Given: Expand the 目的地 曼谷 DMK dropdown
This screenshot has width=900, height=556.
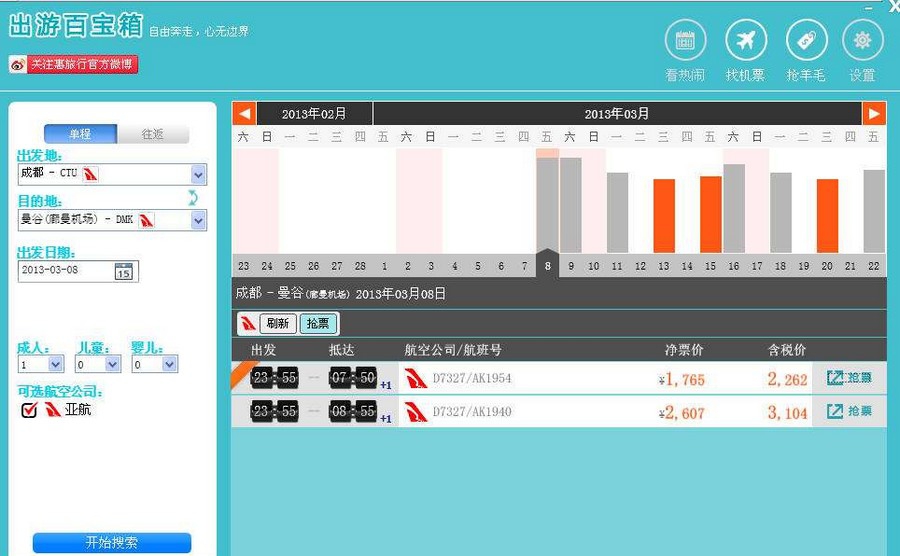Looking at the screenshot, I should point(198,220).
